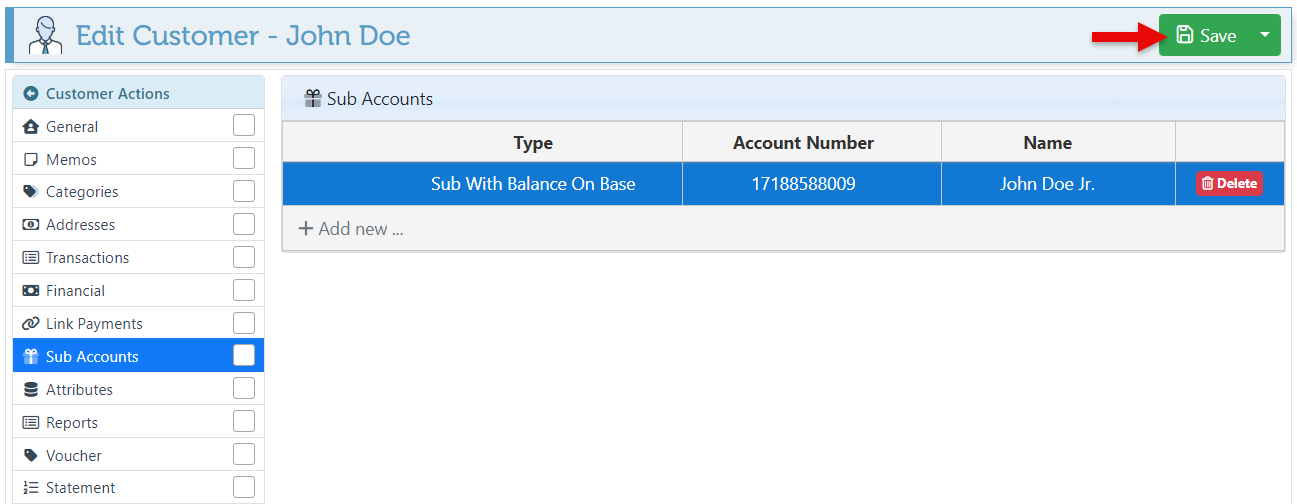Click the Statement numbered-list icon
The image size is (1297, 504).
30,488
